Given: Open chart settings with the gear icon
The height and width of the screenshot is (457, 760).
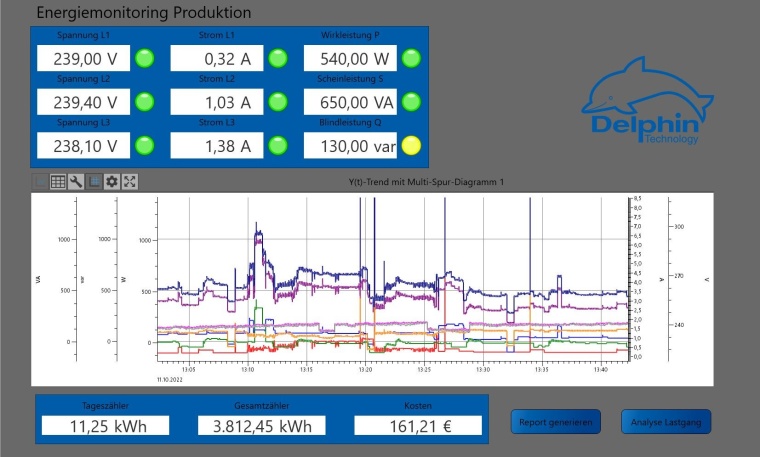Looking at the screenshot, I should tap(112, 182).
